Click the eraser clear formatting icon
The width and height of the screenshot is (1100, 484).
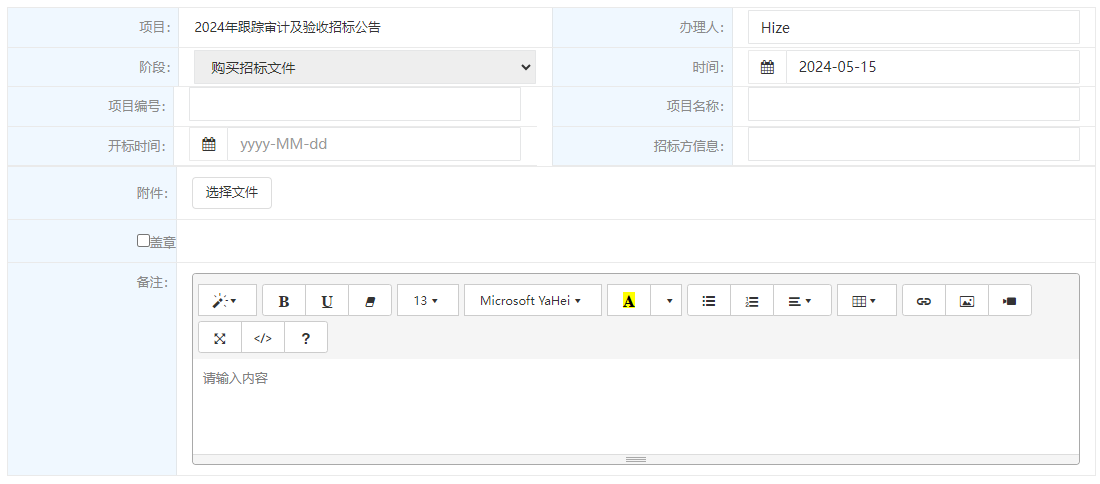(x=370, y=301)
